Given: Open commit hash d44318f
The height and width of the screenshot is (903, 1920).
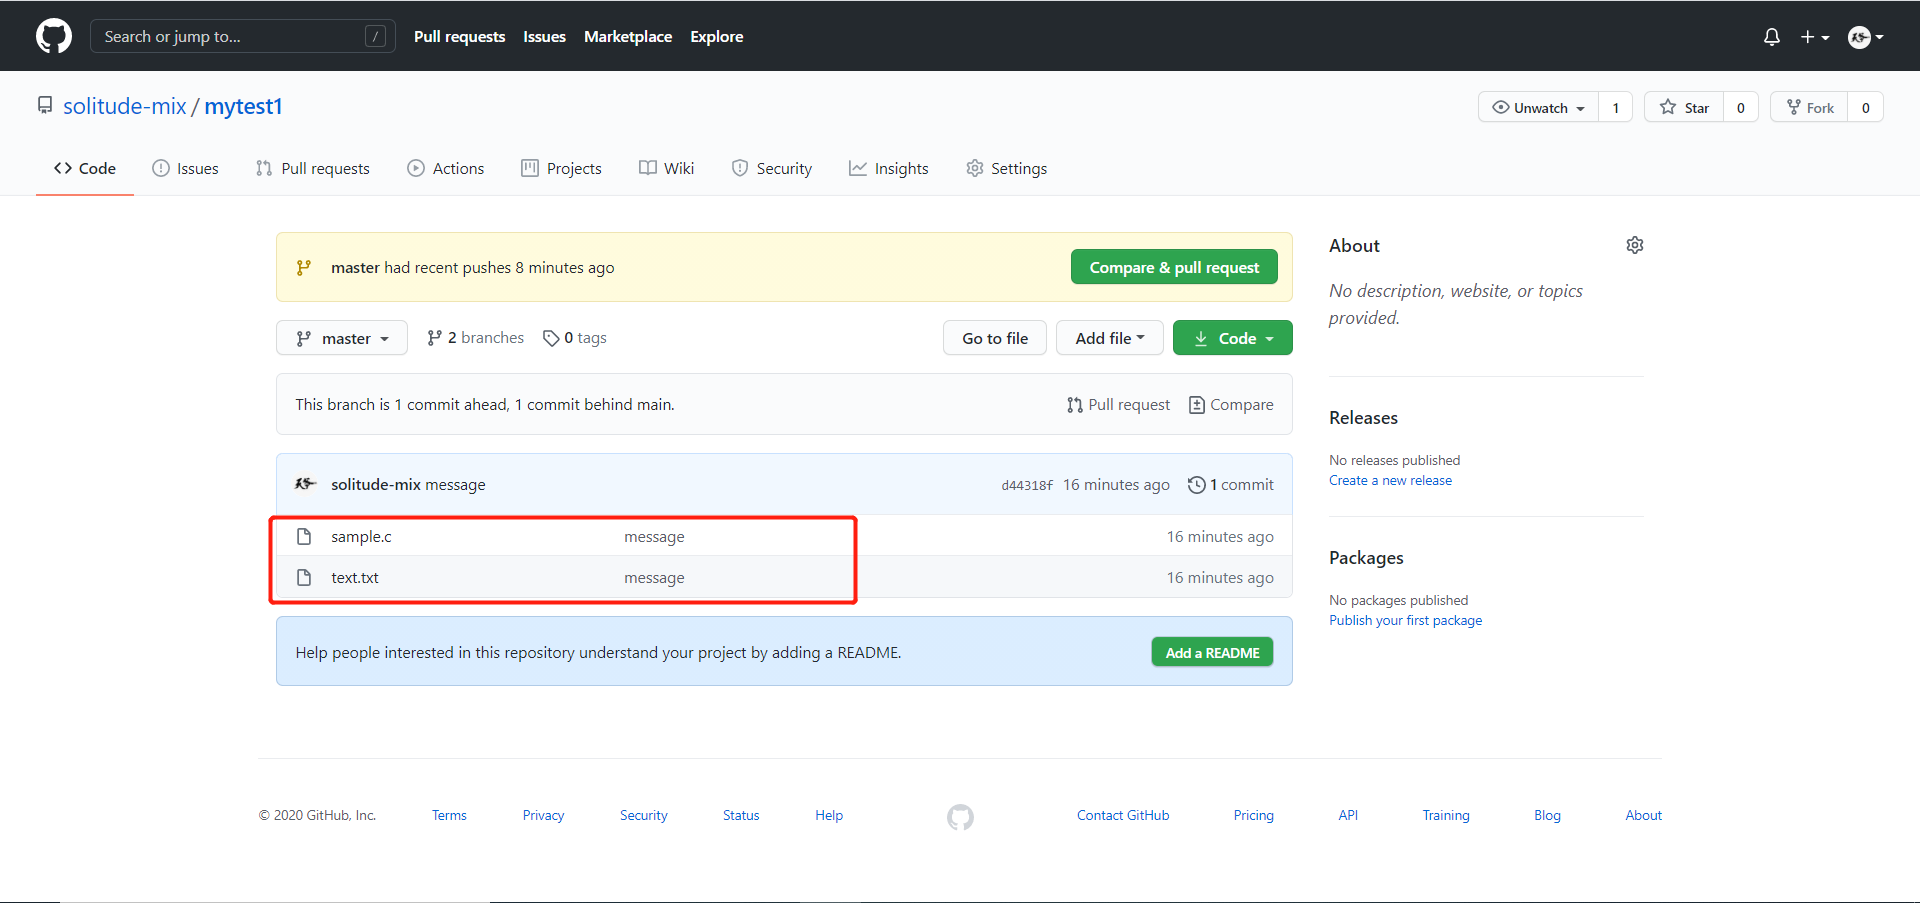Looking at the screenshot, I should tap(1027, 485).
